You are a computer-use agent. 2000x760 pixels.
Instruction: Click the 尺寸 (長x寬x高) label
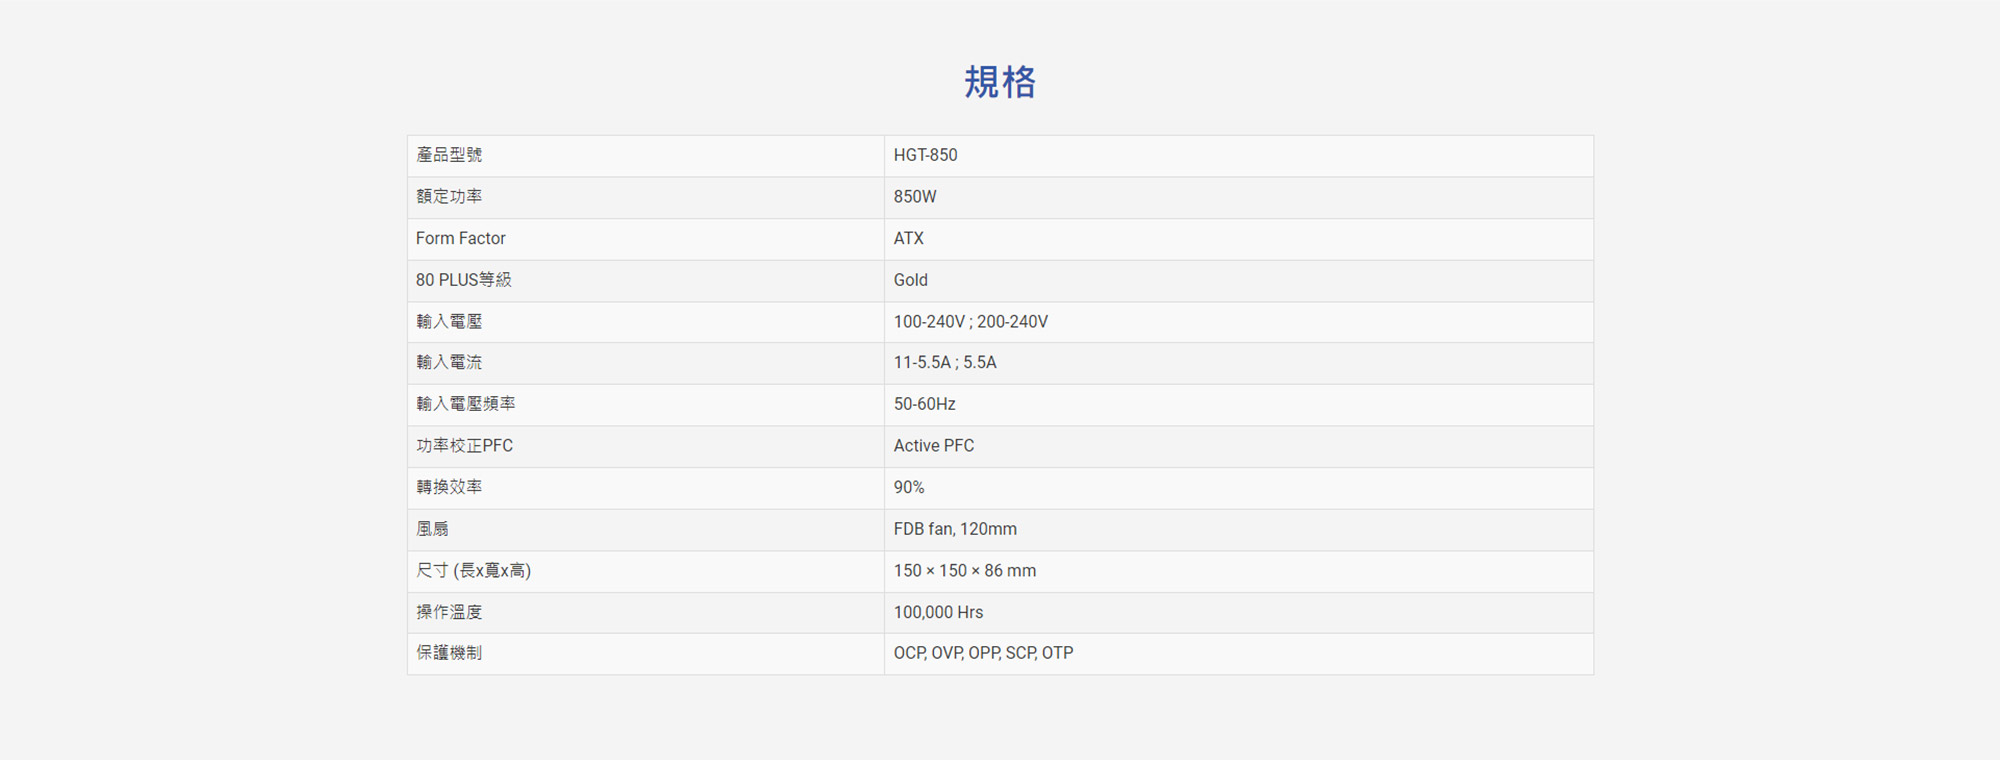click(474, 571)
